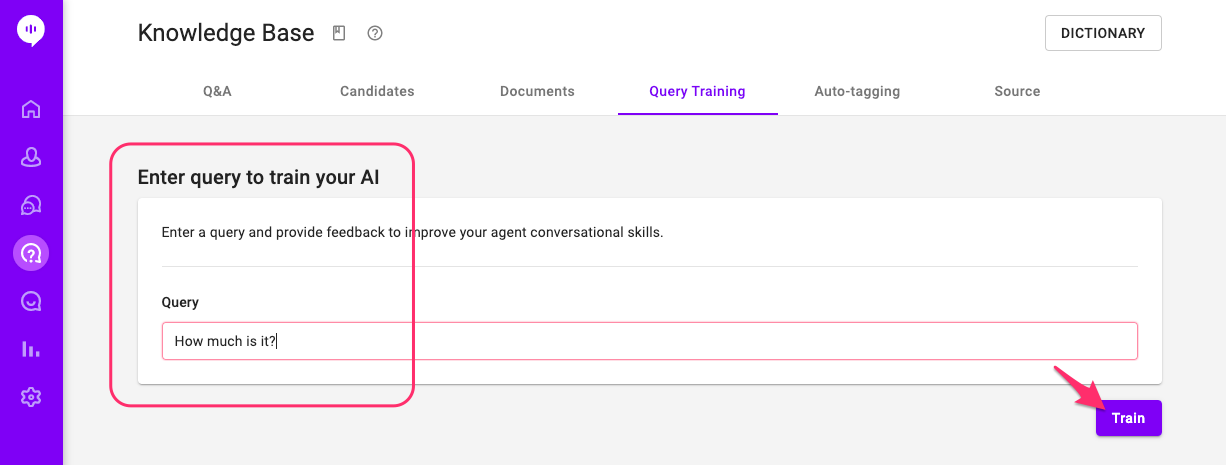Open settings gear in the sidebar
Viewport: 1226px width, 465px height.
pos(31,397)
